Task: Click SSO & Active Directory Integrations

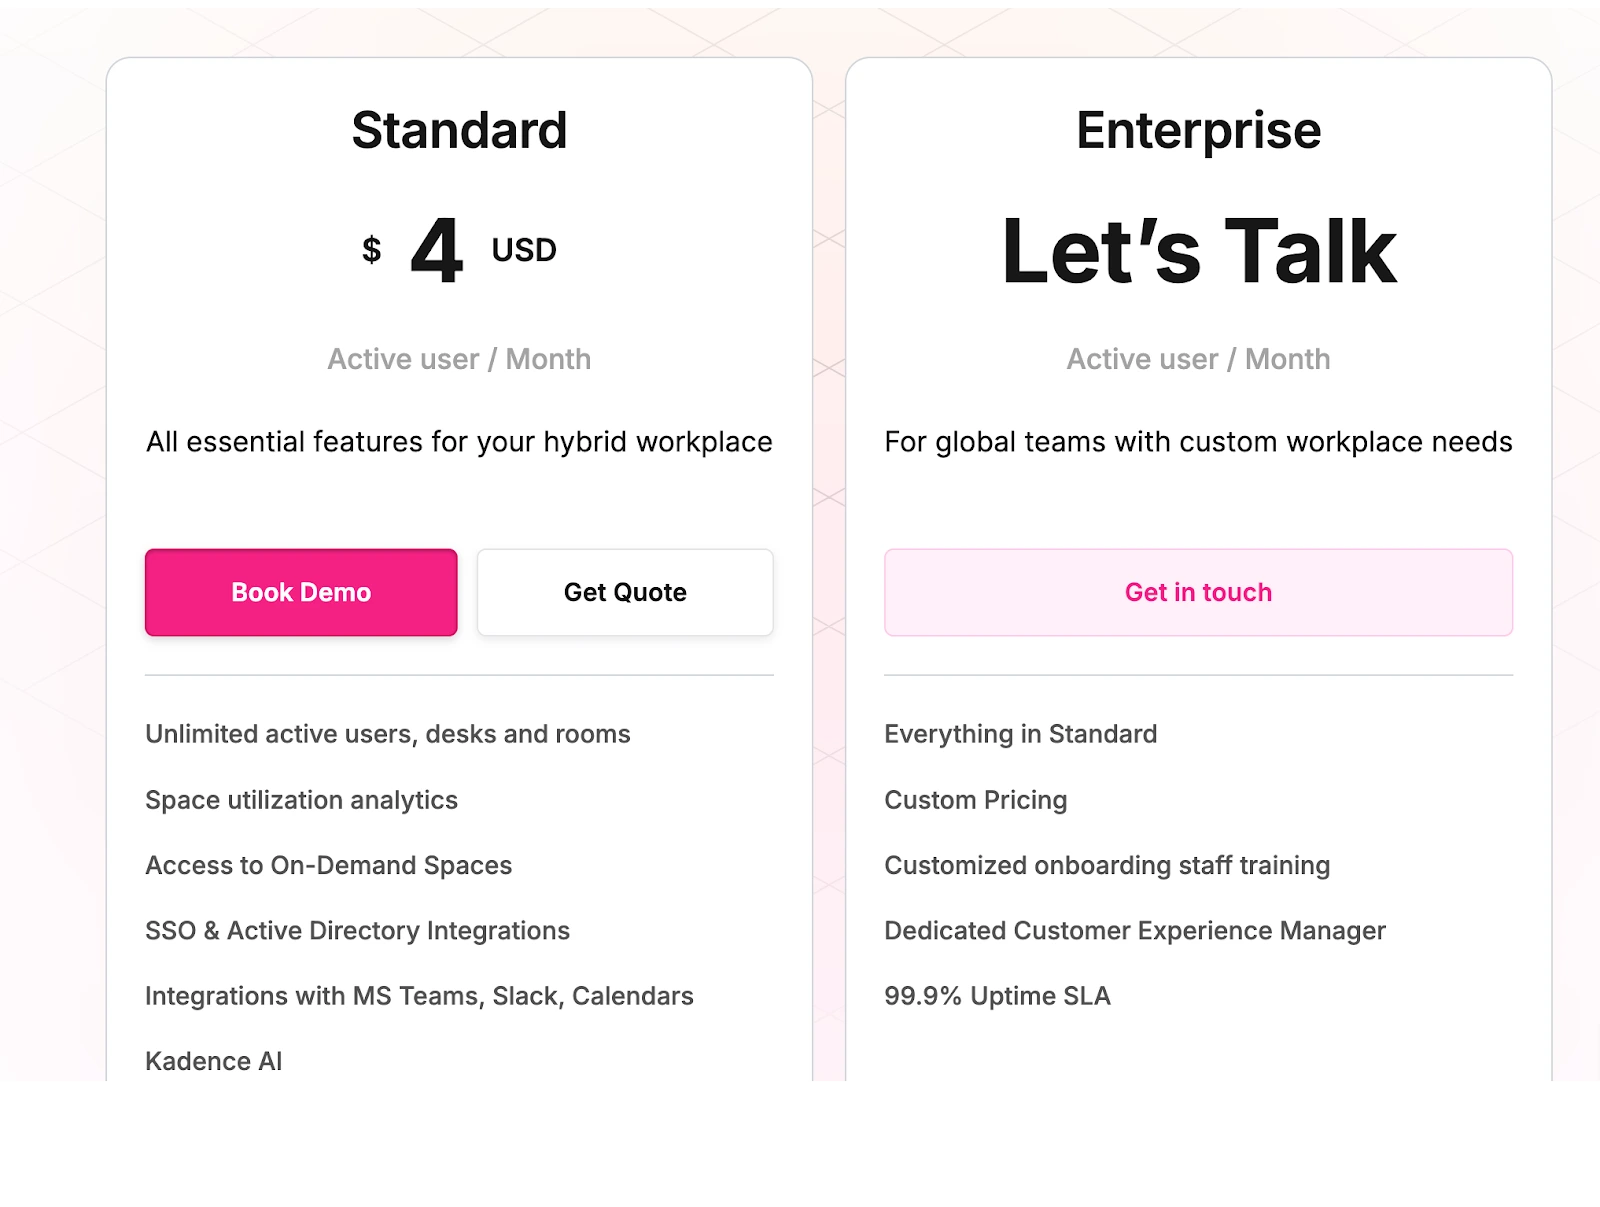Action: tap(357, 930)
